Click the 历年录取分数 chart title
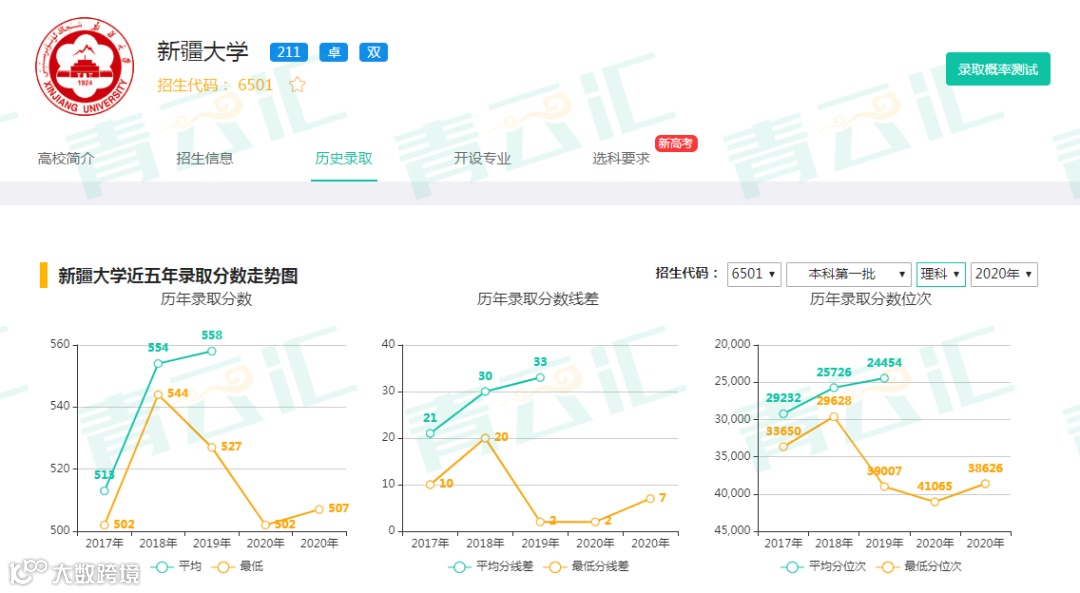 [206, 299]
